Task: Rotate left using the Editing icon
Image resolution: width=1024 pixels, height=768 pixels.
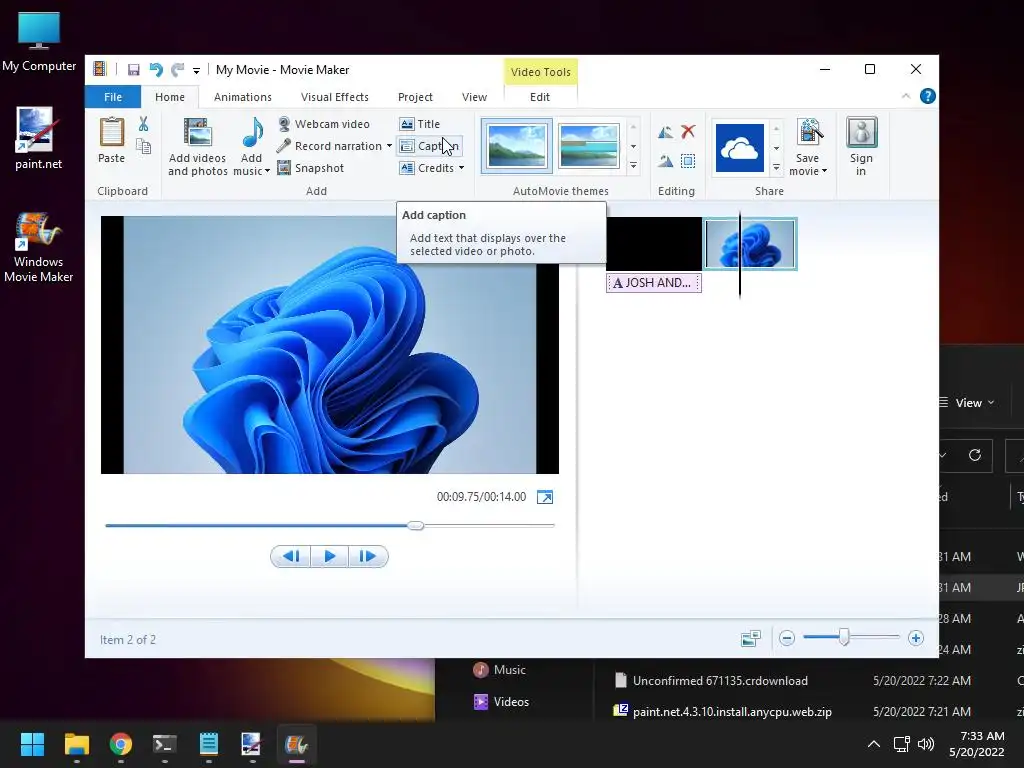Action: [x=665, y=132]
